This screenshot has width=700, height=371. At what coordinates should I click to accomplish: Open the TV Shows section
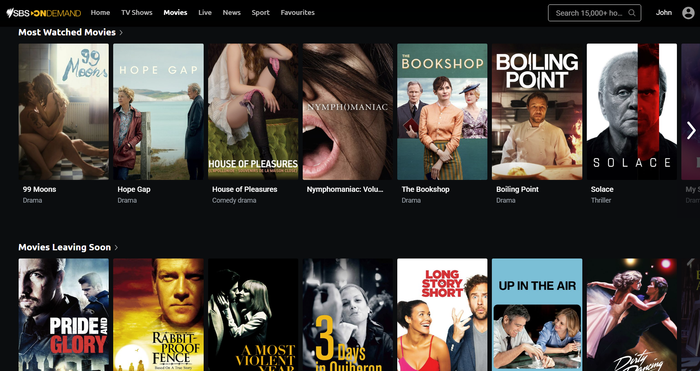pos(137,13)
